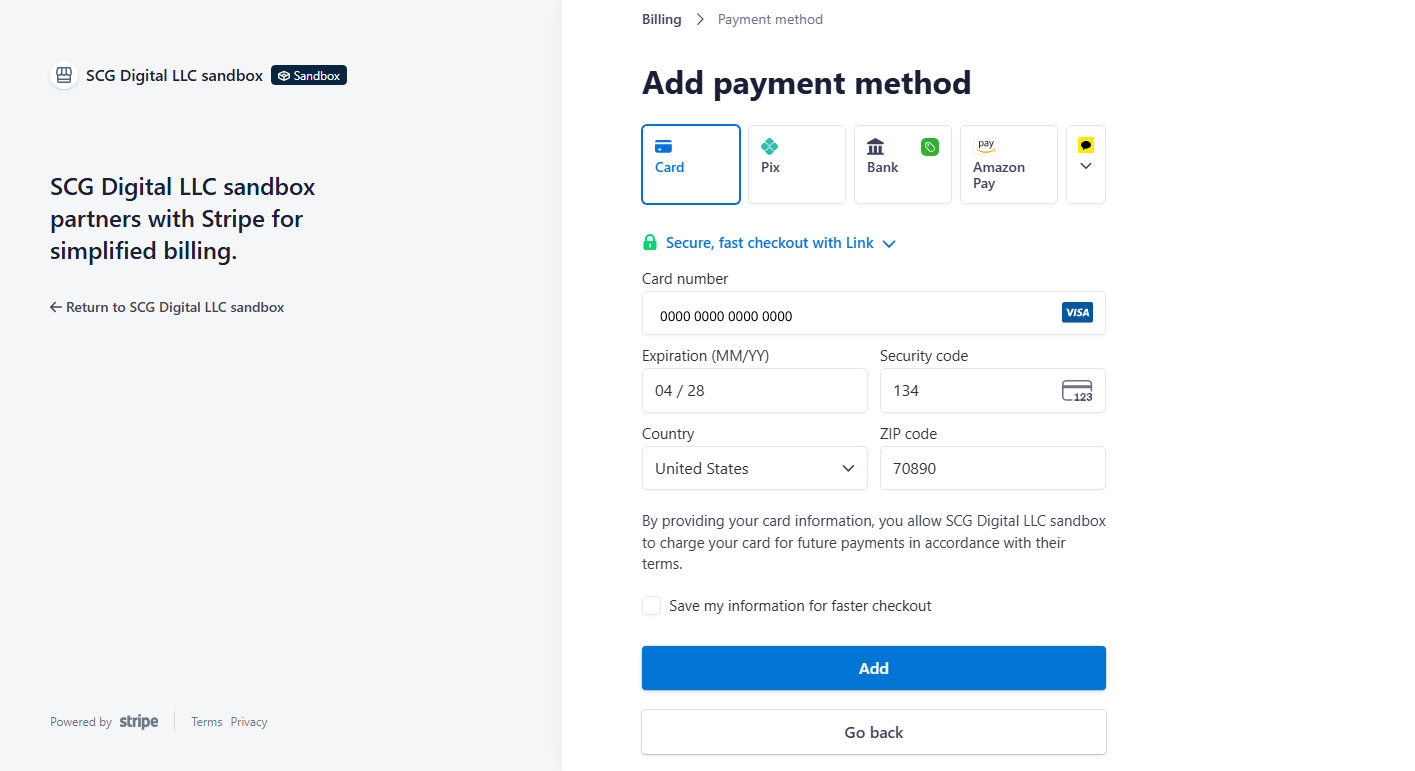Click the Card number input field
The image size is (1415, 771).
pos(874,313)
